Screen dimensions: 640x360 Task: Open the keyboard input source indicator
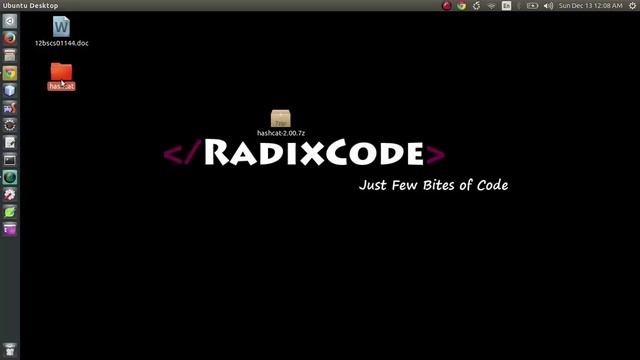[x=507, y=6]
